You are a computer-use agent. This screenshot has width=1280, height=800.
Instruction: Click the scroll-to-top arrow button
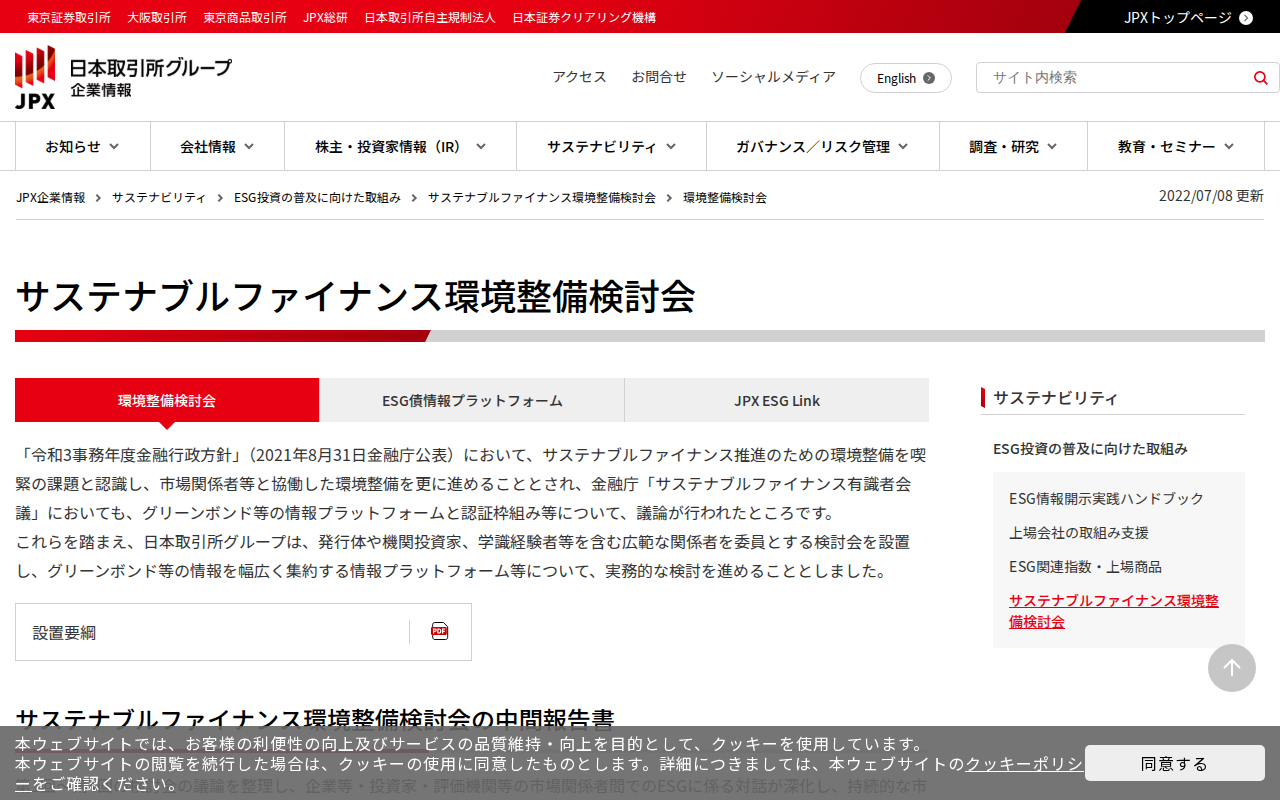pyautogui.click(x=1232, y=668)
